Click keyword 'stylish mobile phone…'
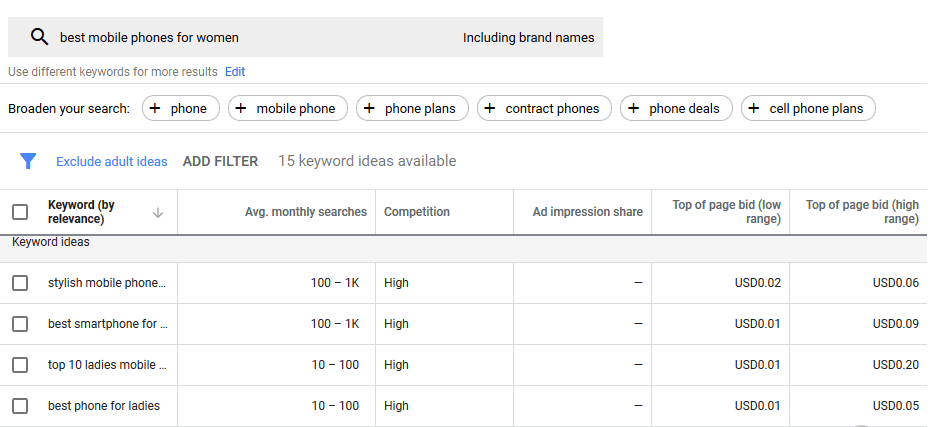The image size is (940, 427). point(106,282)
